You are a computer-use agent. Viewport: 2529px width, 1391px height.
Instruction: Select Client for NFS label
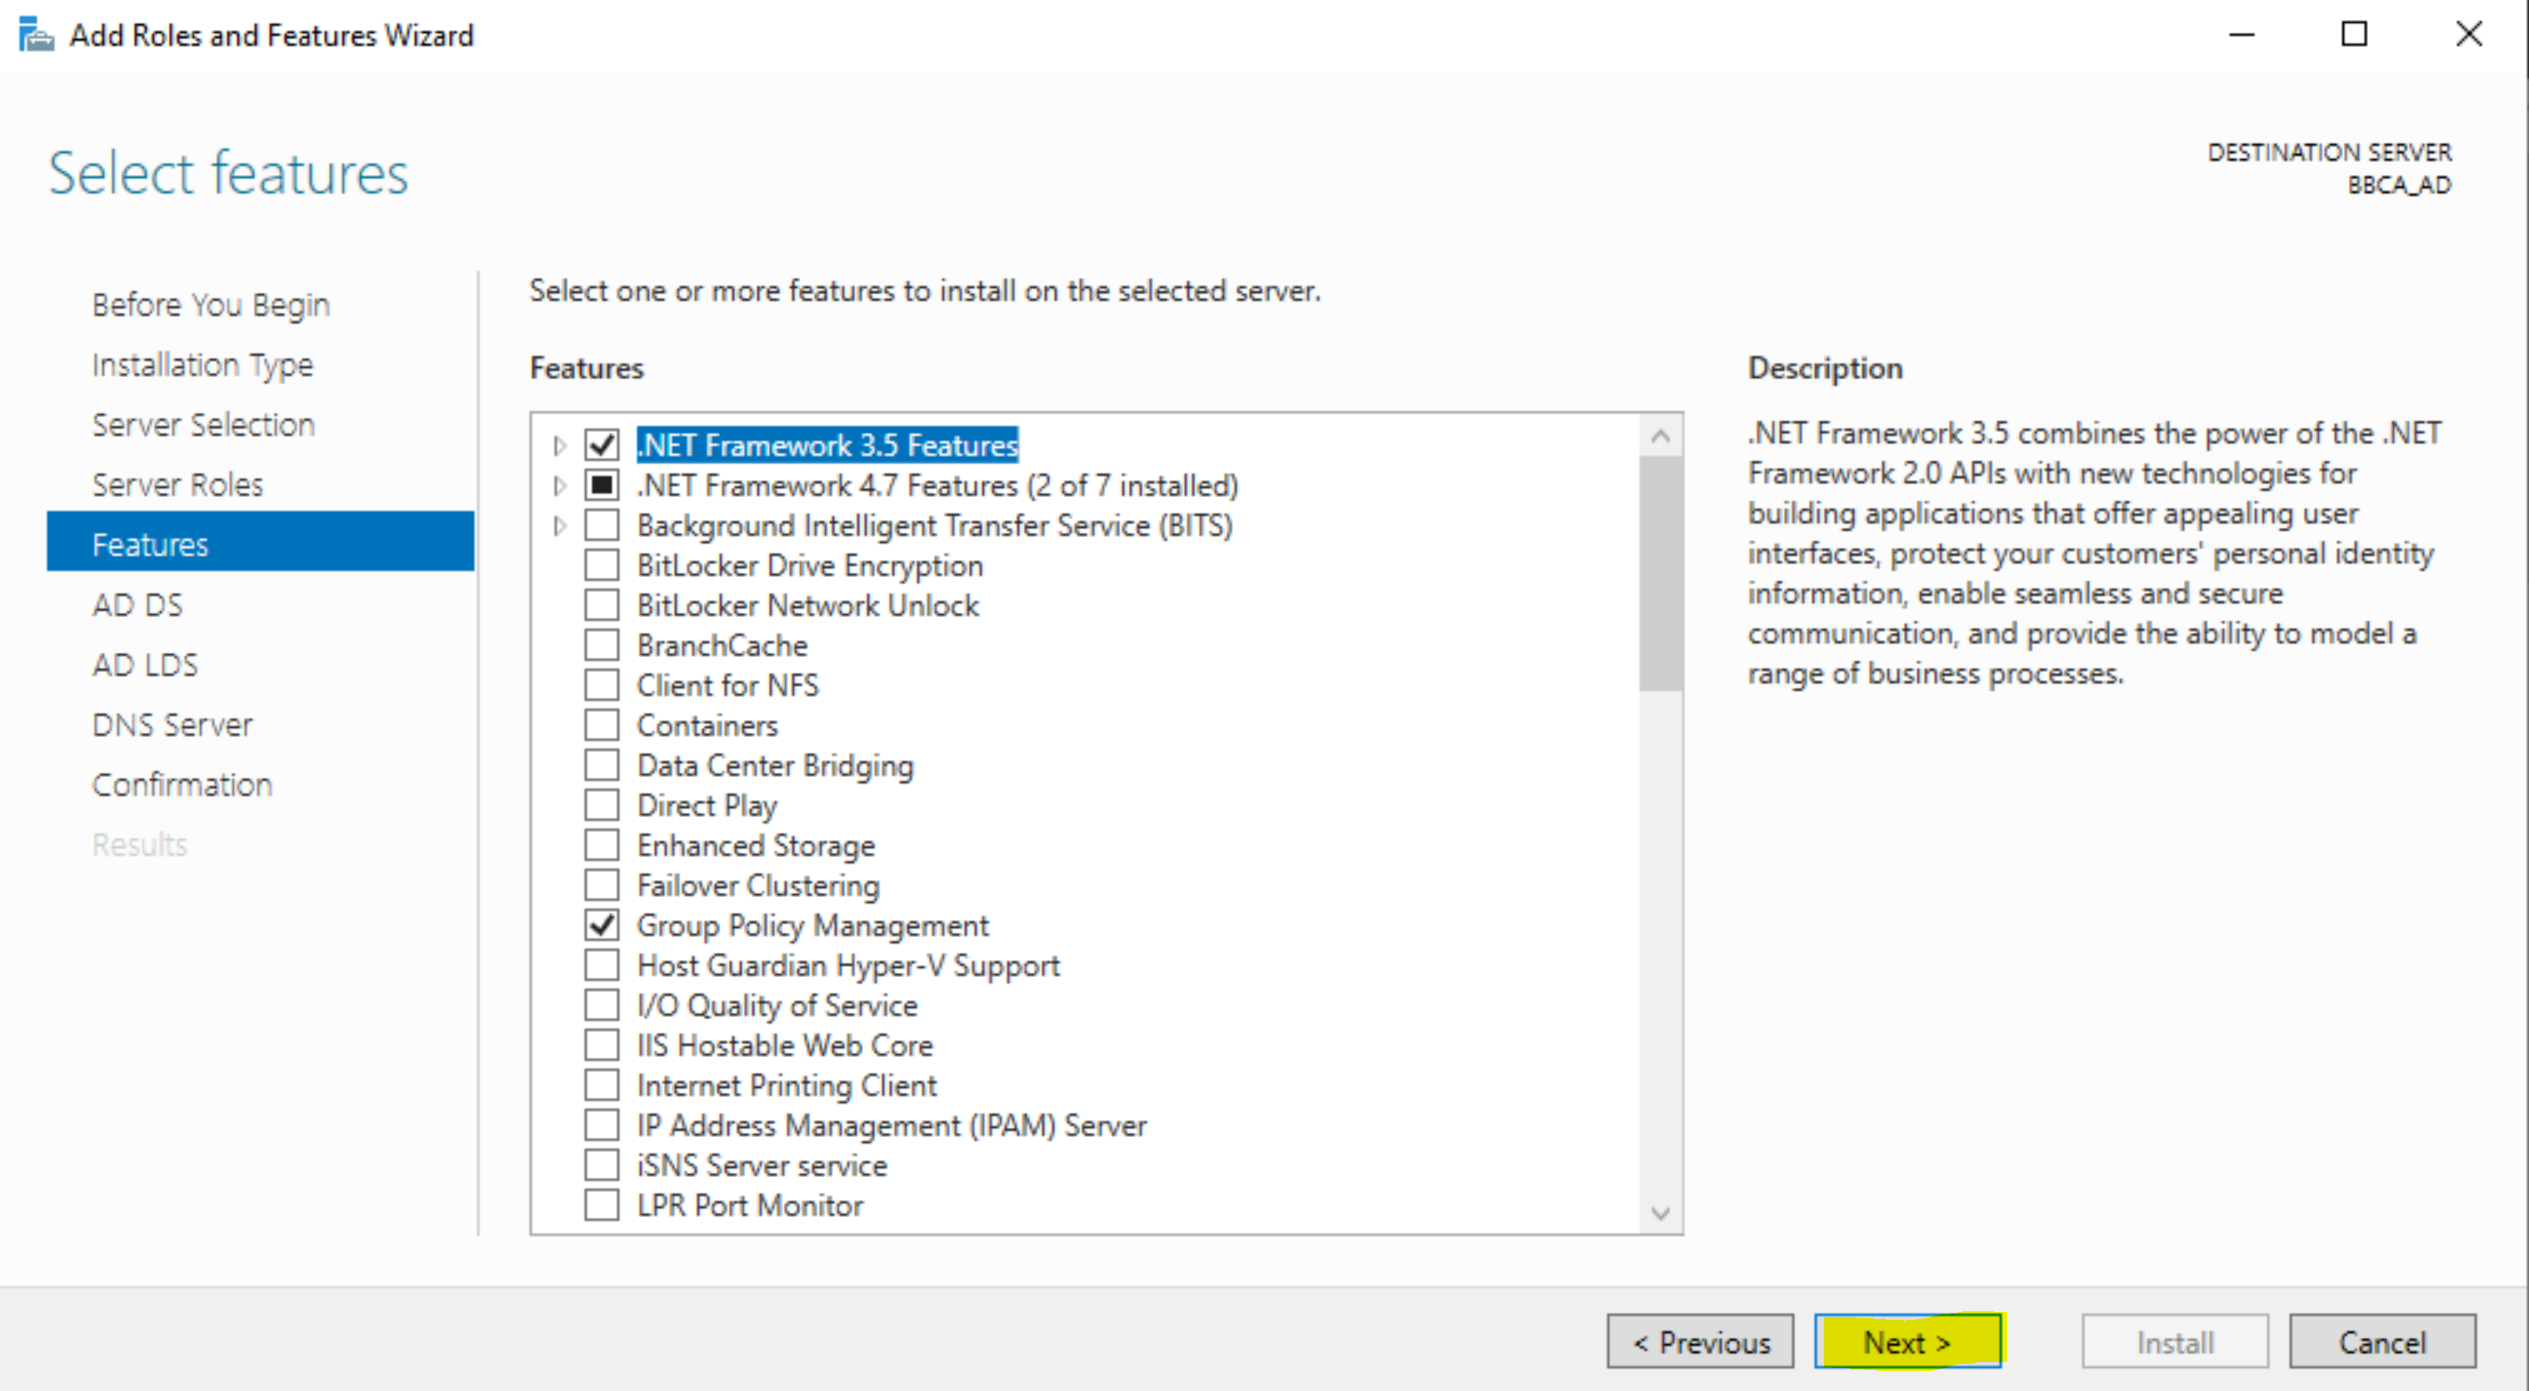point(728,685)
